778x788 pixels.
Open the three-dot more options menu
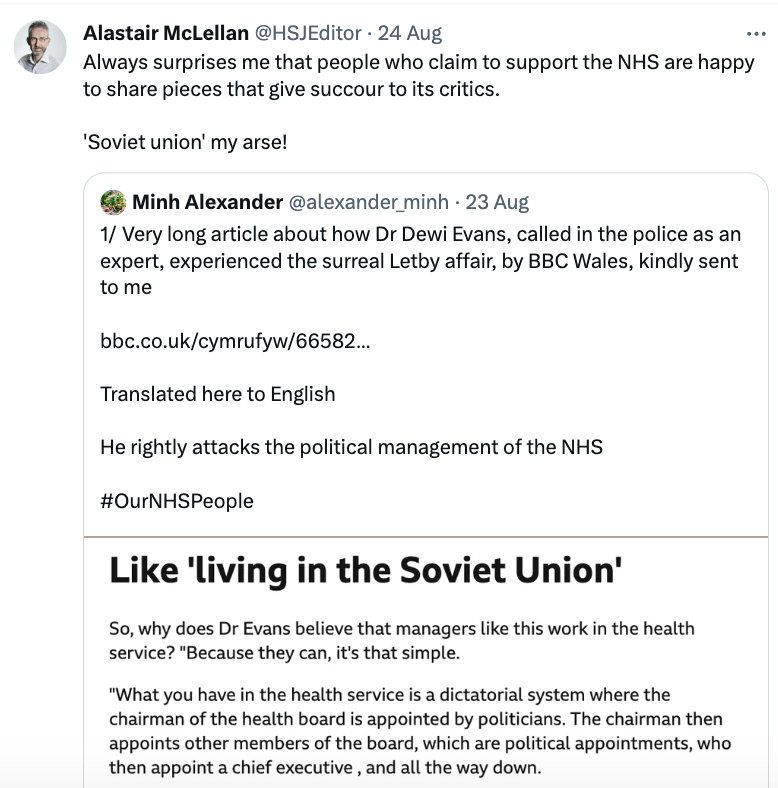756,32
